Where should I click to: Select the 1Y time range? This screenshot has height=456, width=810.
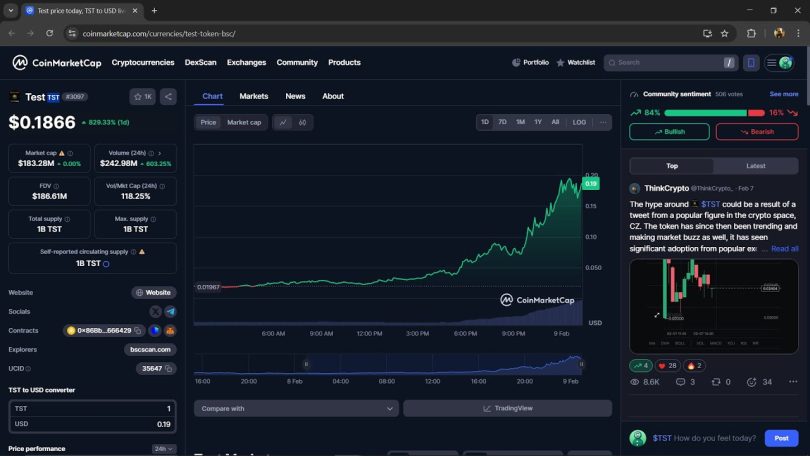(538, 122)
